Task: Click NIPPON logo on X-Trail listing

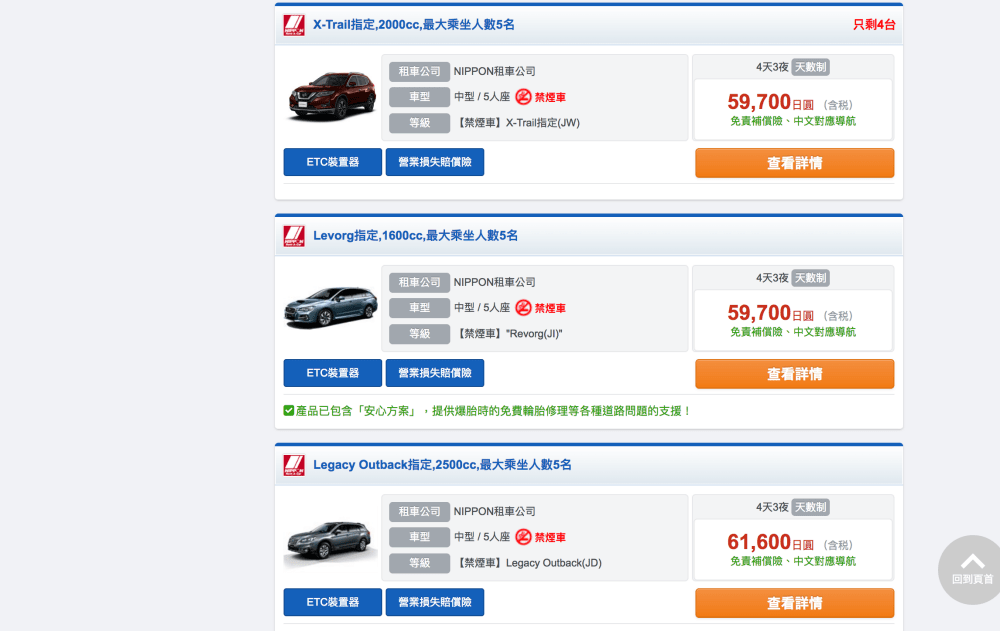Action: point(294,25)
